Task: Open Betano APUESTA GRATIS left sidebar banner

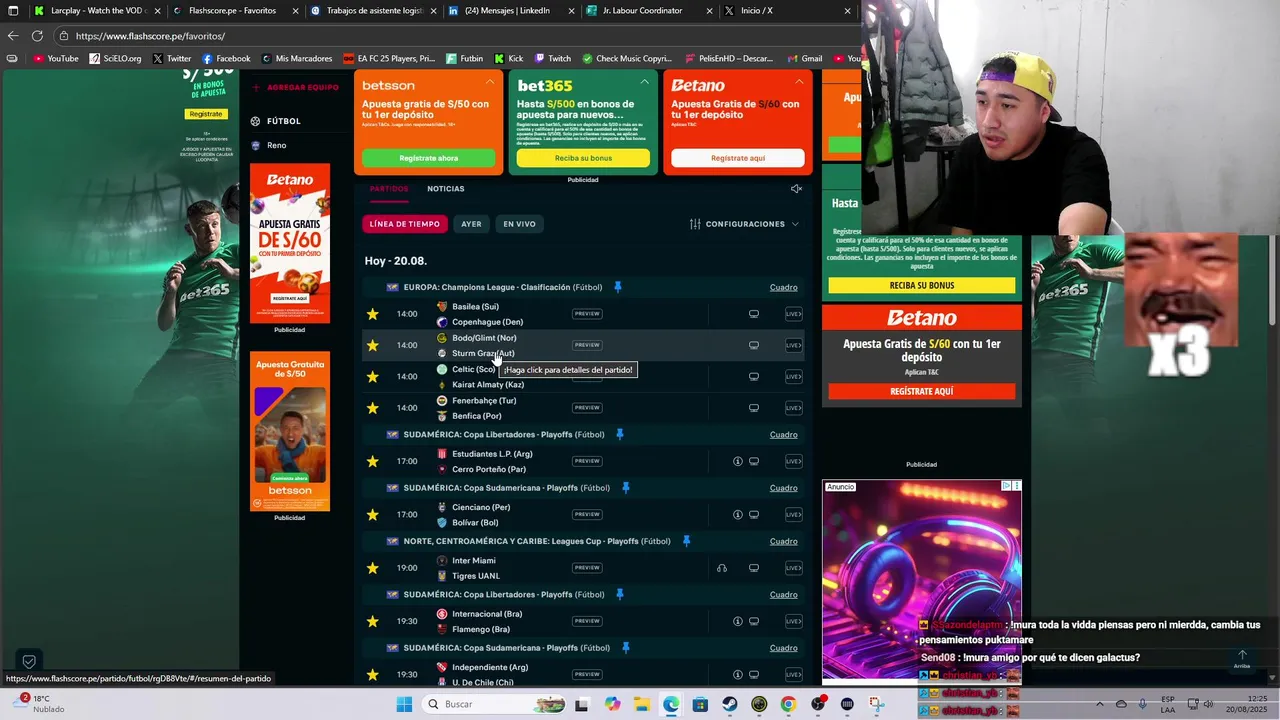Action: (x=290, y=243)
